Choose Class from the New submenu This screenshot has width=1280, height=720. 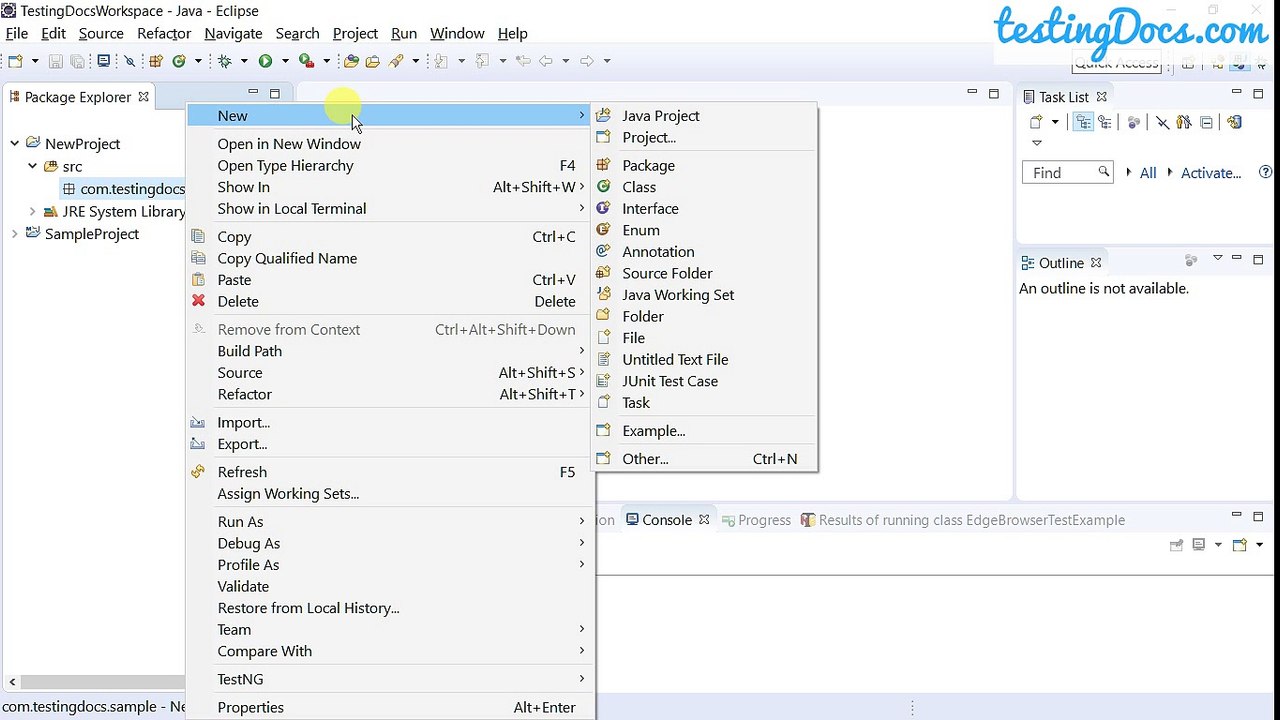(x=704, y=187)
